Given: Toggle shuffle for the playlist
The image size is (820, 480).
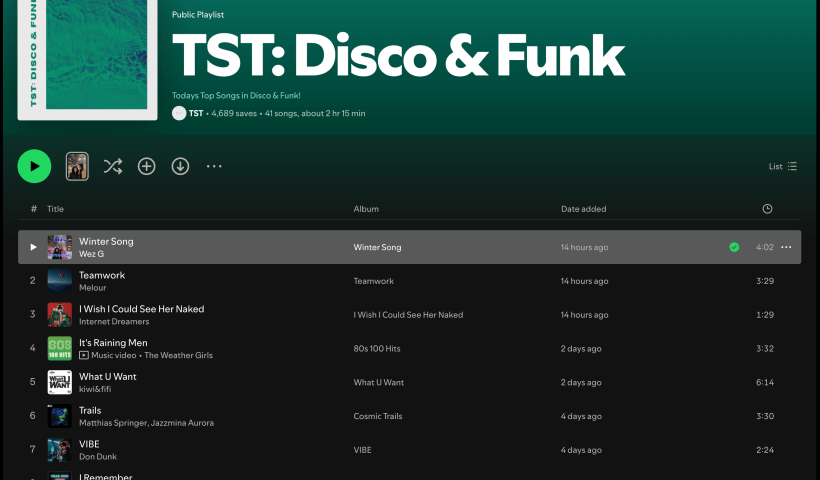Looking at the screenshot, I should tap(113, 166).
